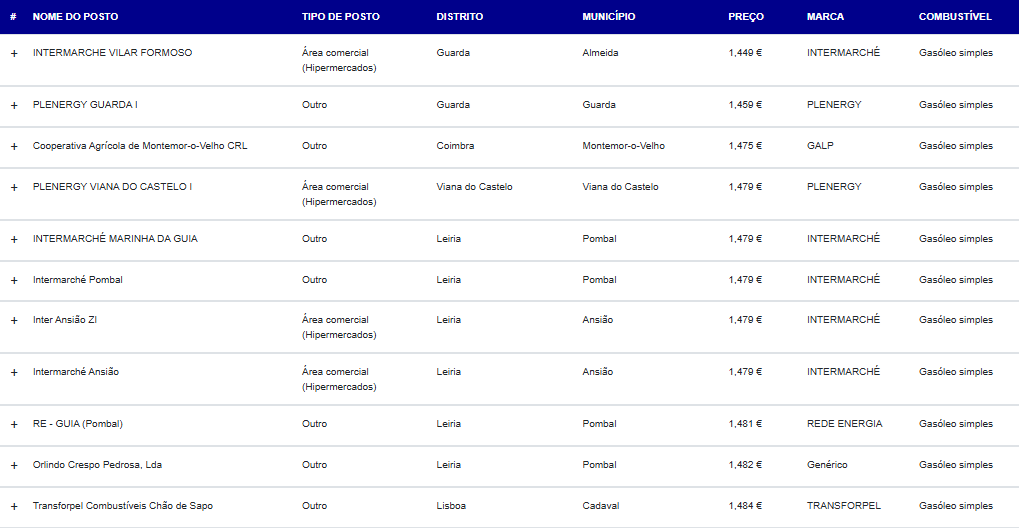Sort by COMBUSTÍVEL column header

coord(955,17)
